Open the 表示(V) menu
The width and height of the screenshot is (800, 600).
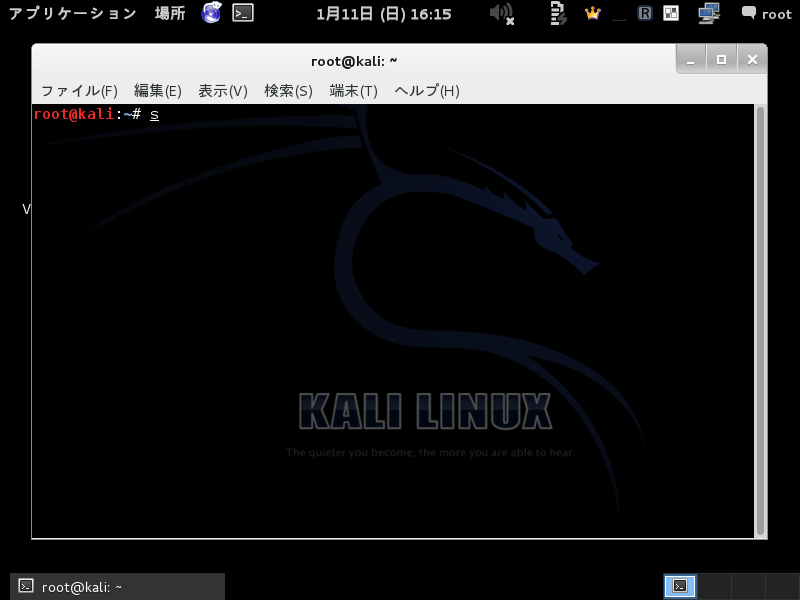click(x=223, y=91)
